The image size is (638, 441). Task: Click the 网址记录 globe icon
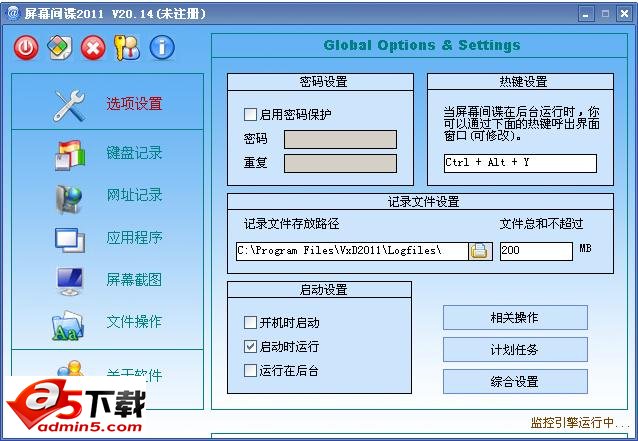69,199
